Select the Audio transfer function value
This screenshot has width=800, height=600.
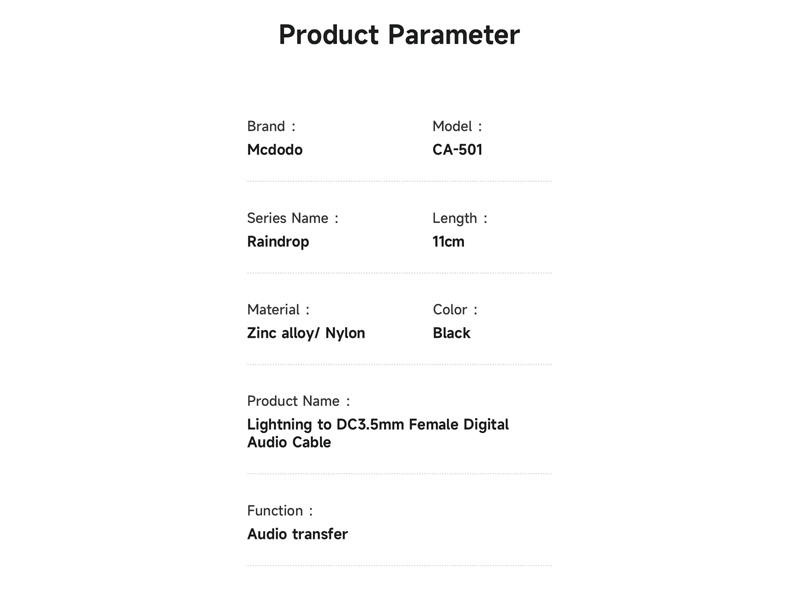pos(297,534)
